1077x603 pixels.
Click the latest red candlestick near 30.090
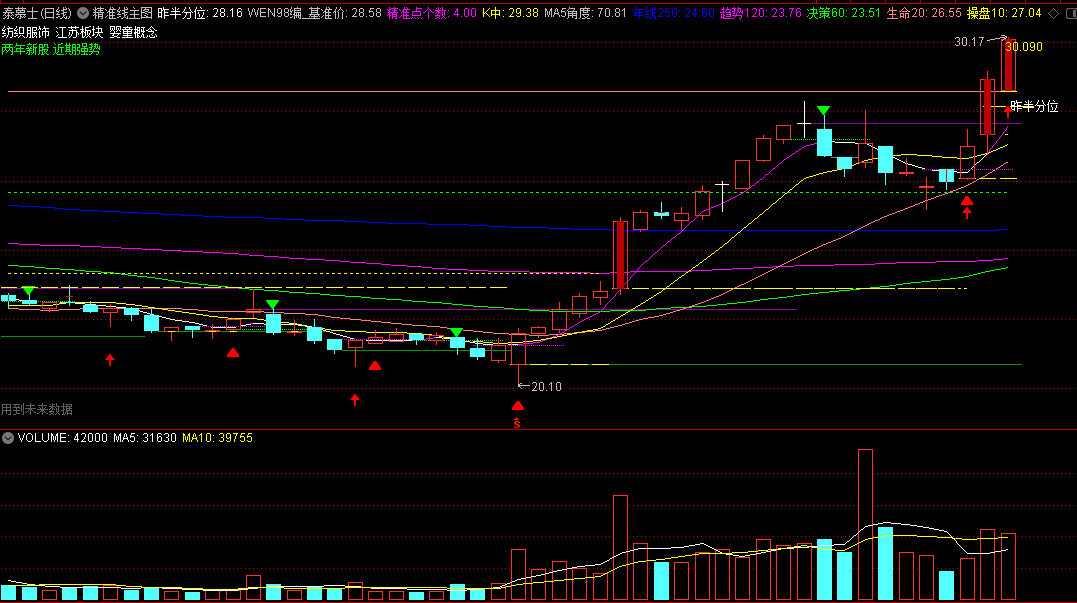[x=1008, y=65]
